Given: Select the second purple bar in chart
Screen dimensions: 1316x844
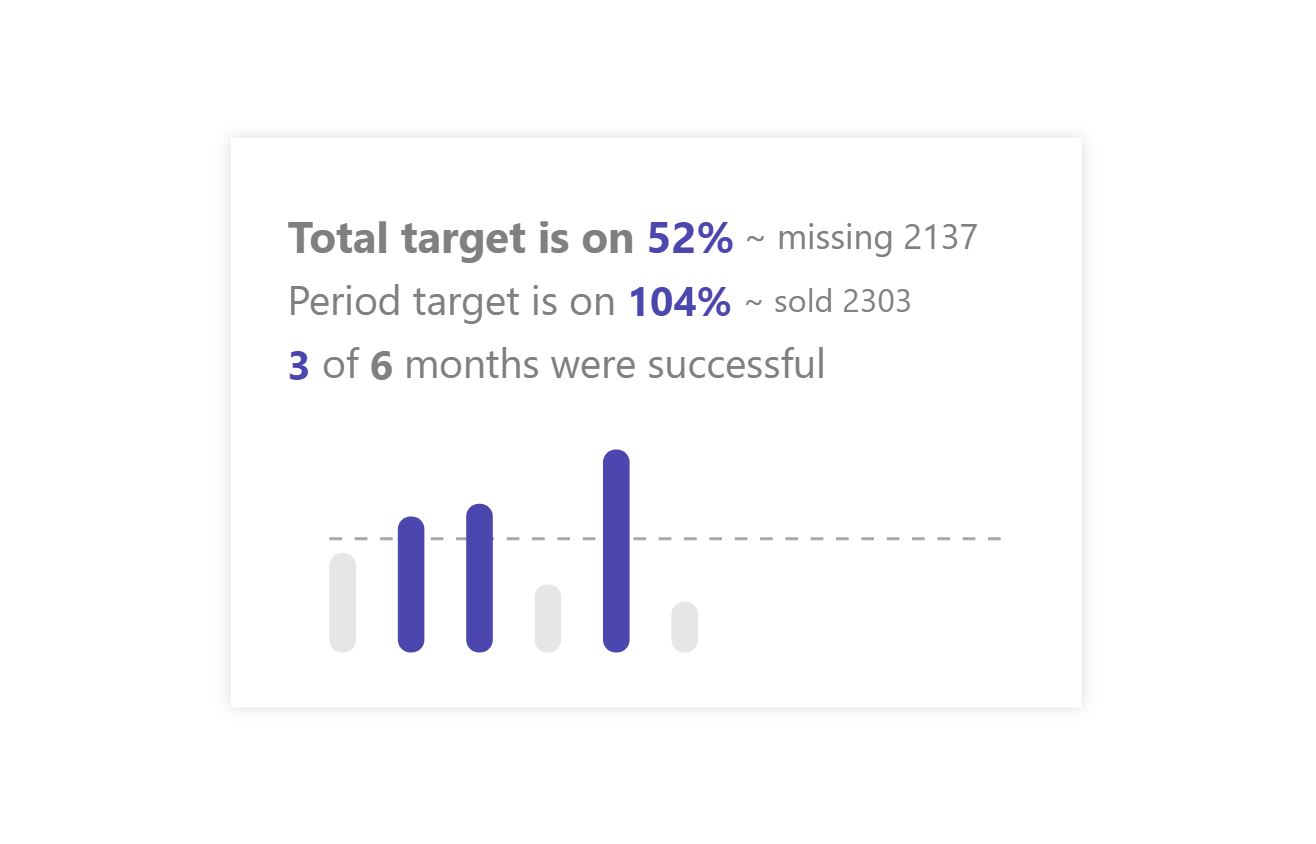Looking at the screenshot, I should point(411,584).
